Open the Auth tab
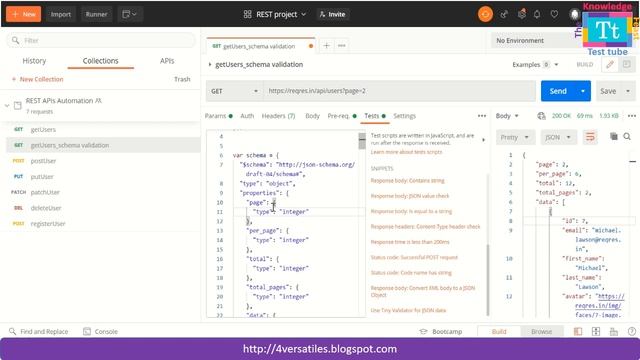 click(247, 116)
